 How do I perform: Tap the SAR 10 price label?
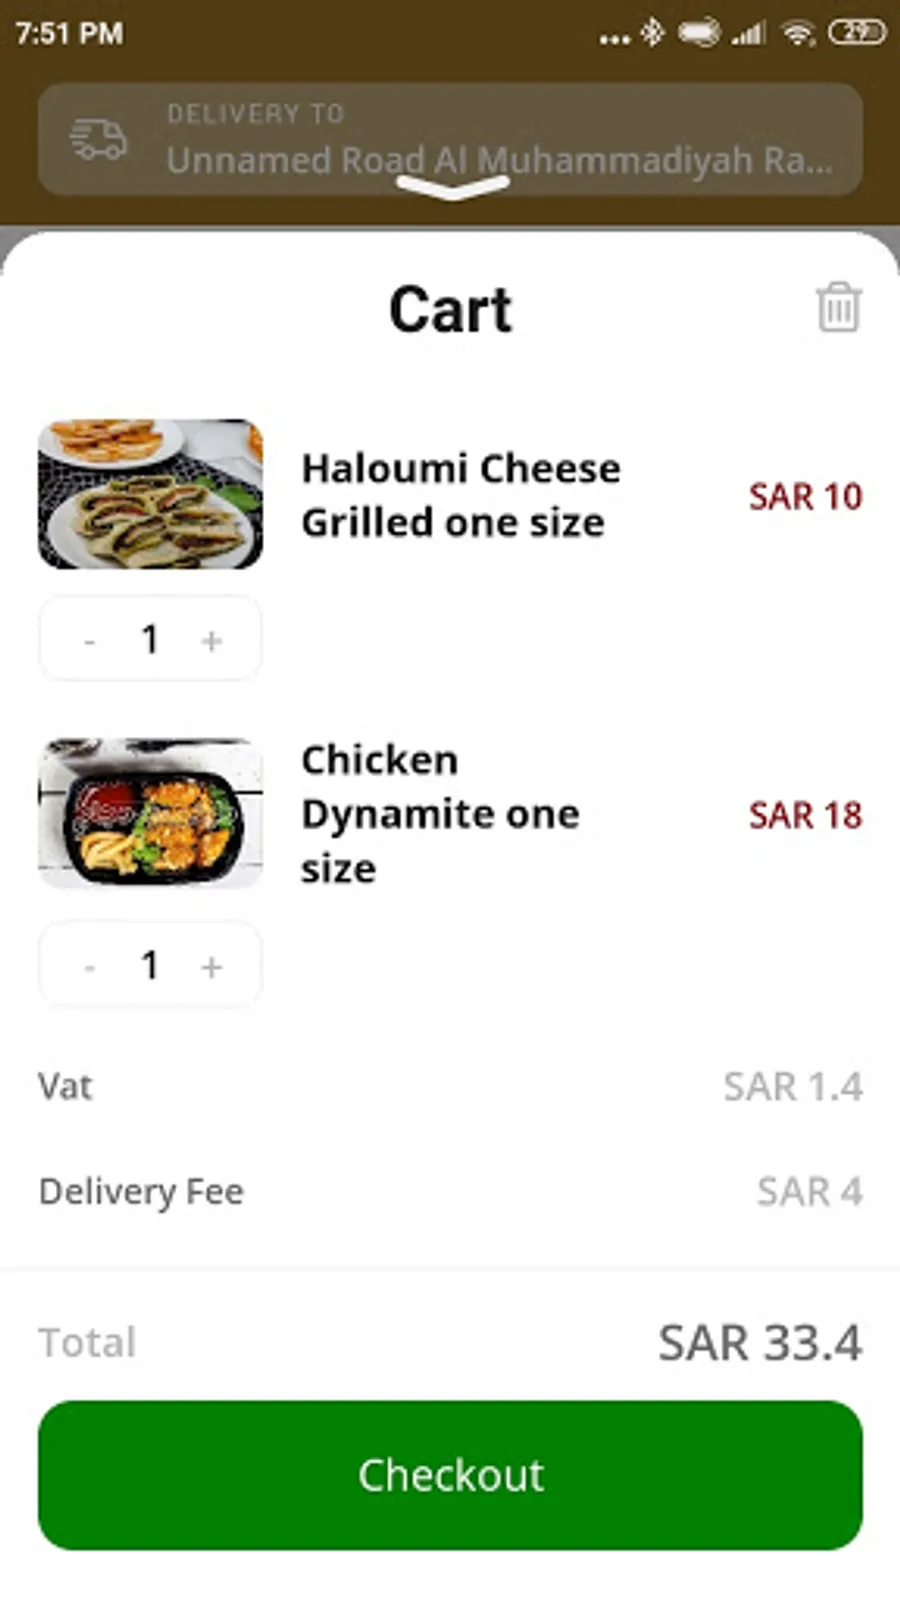(805, 496)
